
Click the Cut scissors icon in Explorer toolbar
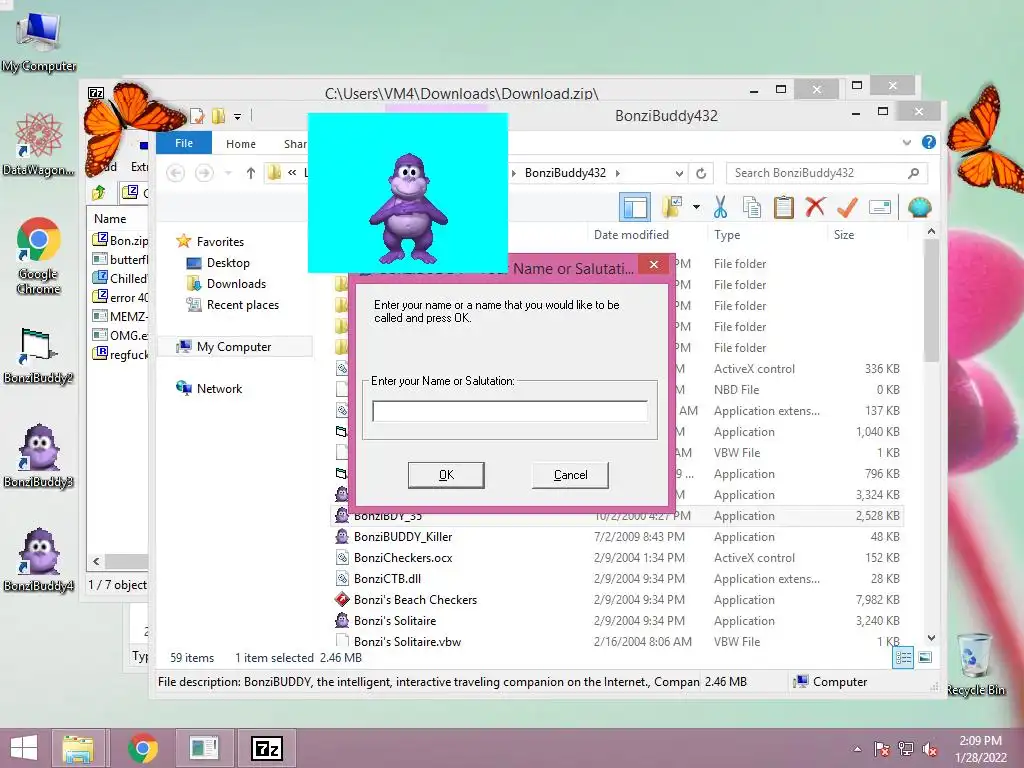pos(720,207)
